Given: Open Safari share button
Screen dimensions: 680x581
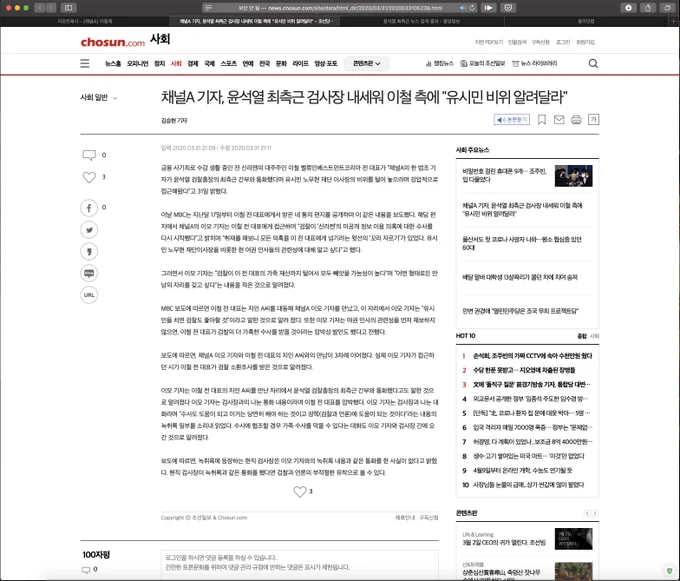Looking at the screenshot, I should (x=648, y=8).
